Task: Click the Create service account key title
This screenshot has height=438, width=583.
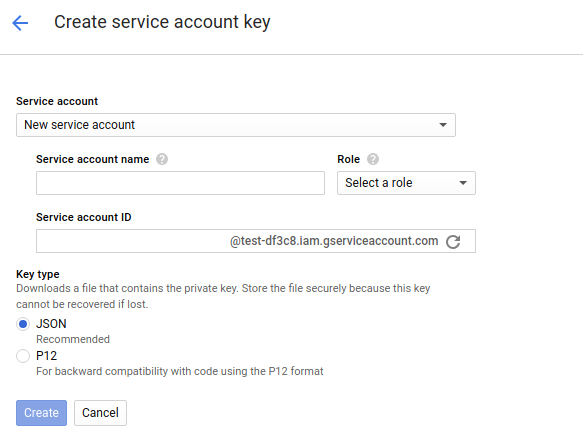Action: click(162, 22)
